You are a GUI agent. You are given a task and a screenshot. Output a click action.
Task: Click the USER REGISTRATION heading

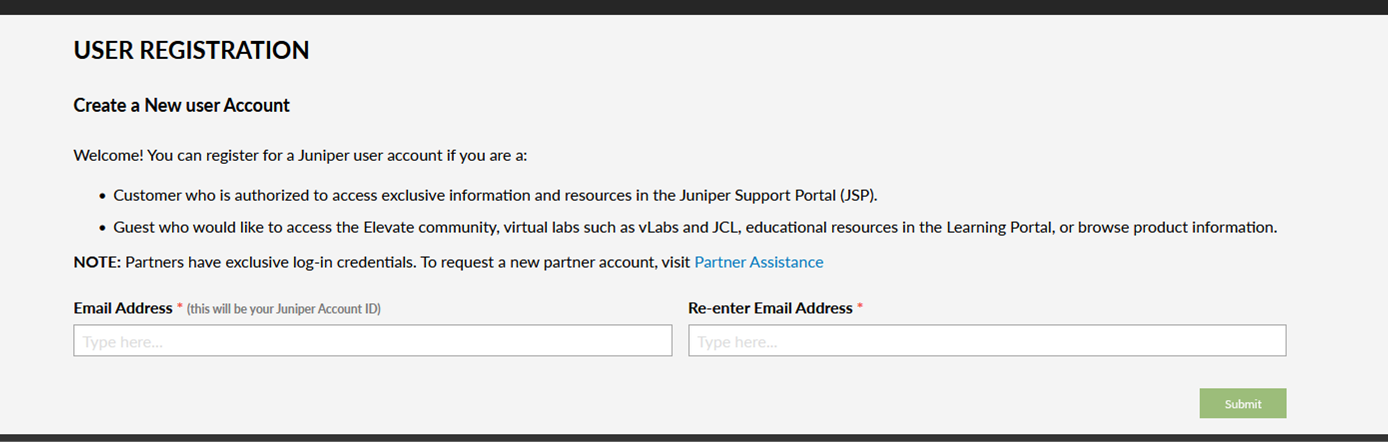191,50
